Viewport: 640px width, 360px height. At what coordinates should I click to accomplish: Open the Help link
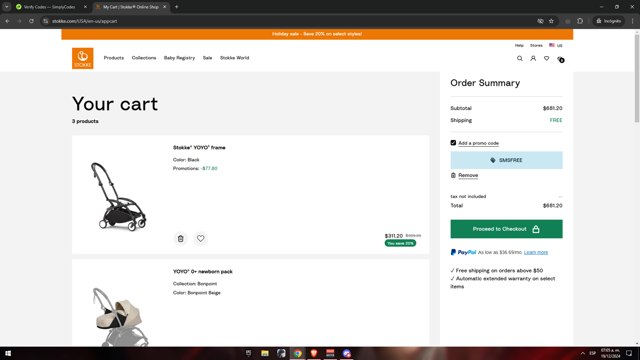[x=519, y=45]
